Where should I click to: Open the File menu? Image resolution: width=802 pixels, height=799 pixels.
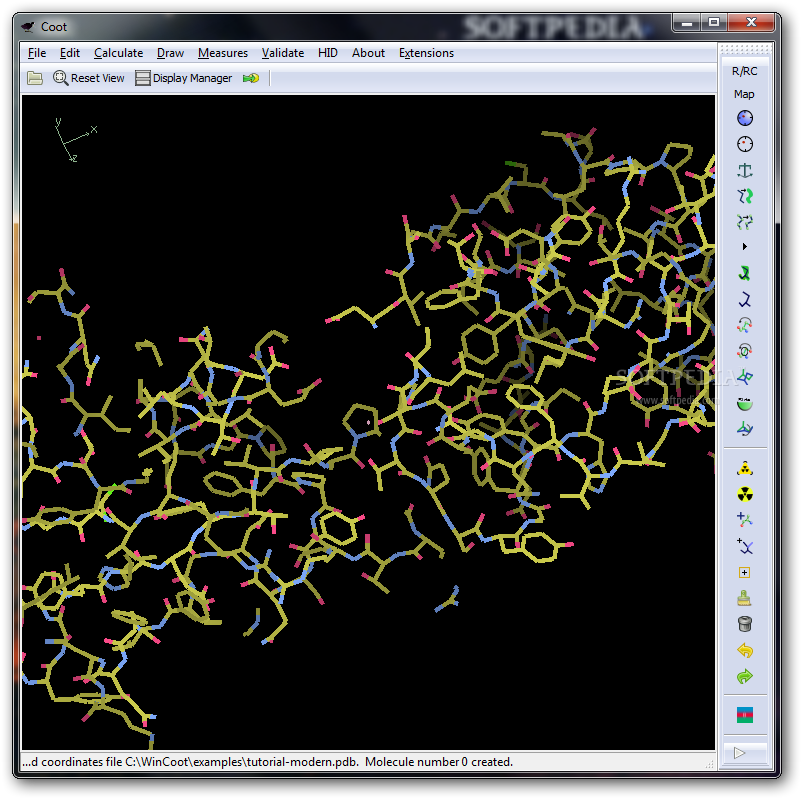[37, 53]
